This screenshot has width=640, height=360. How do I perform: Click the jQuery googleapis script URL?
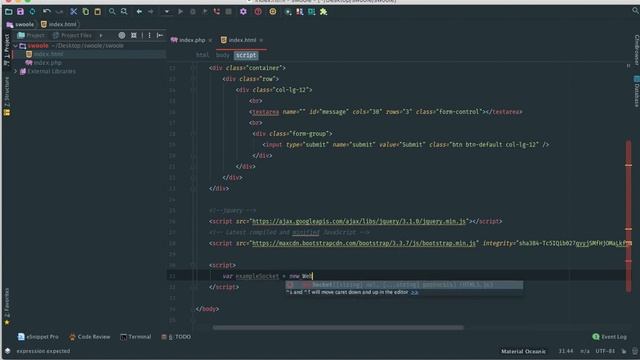359,221
